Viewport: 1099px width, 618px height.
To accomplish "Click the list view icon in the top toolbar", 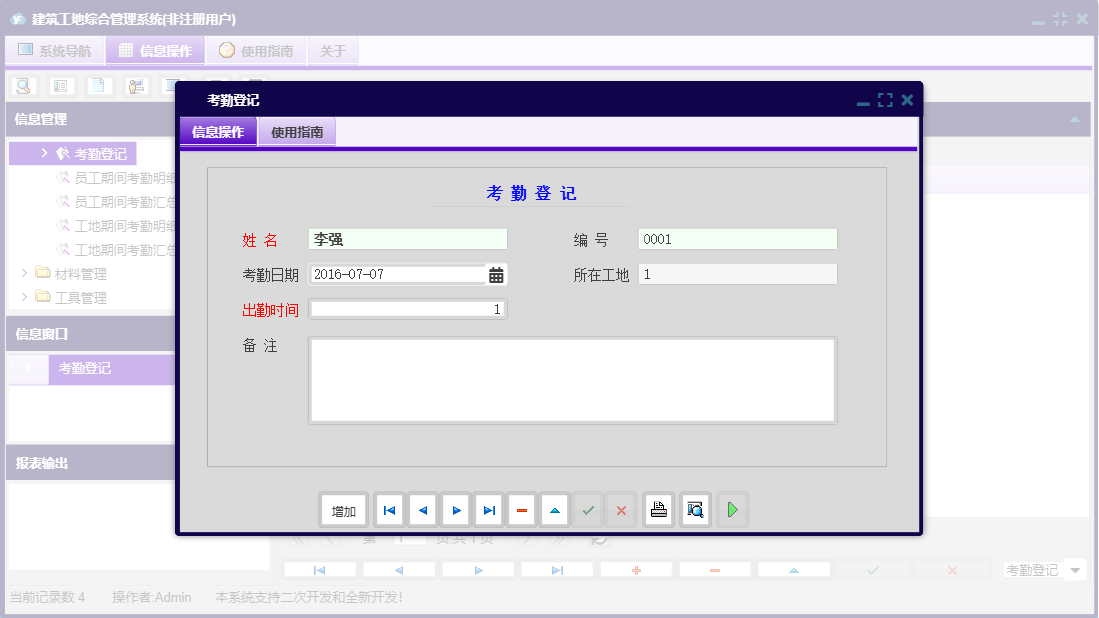I will click(x=60, y=86).
